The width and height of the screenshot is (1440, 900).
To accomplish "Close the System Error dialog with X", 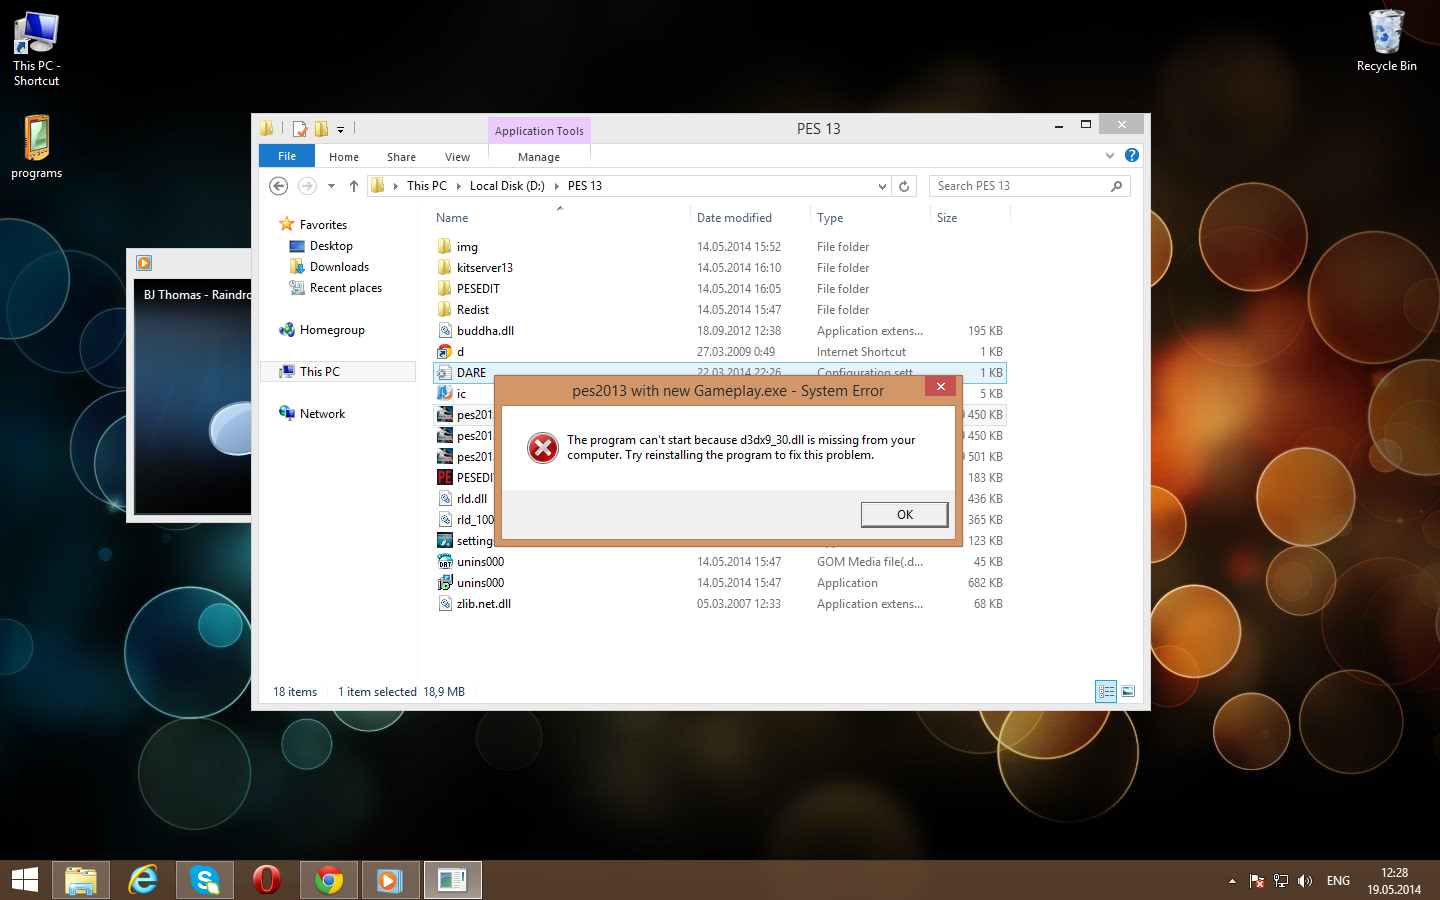I will (940, 386).
